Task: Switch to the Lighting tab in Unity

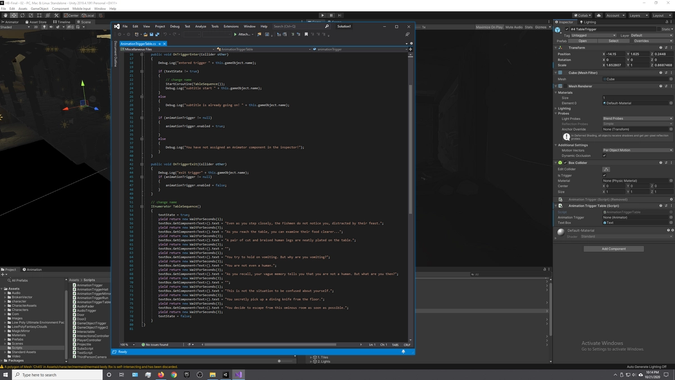Action: (x=588, y=22)
